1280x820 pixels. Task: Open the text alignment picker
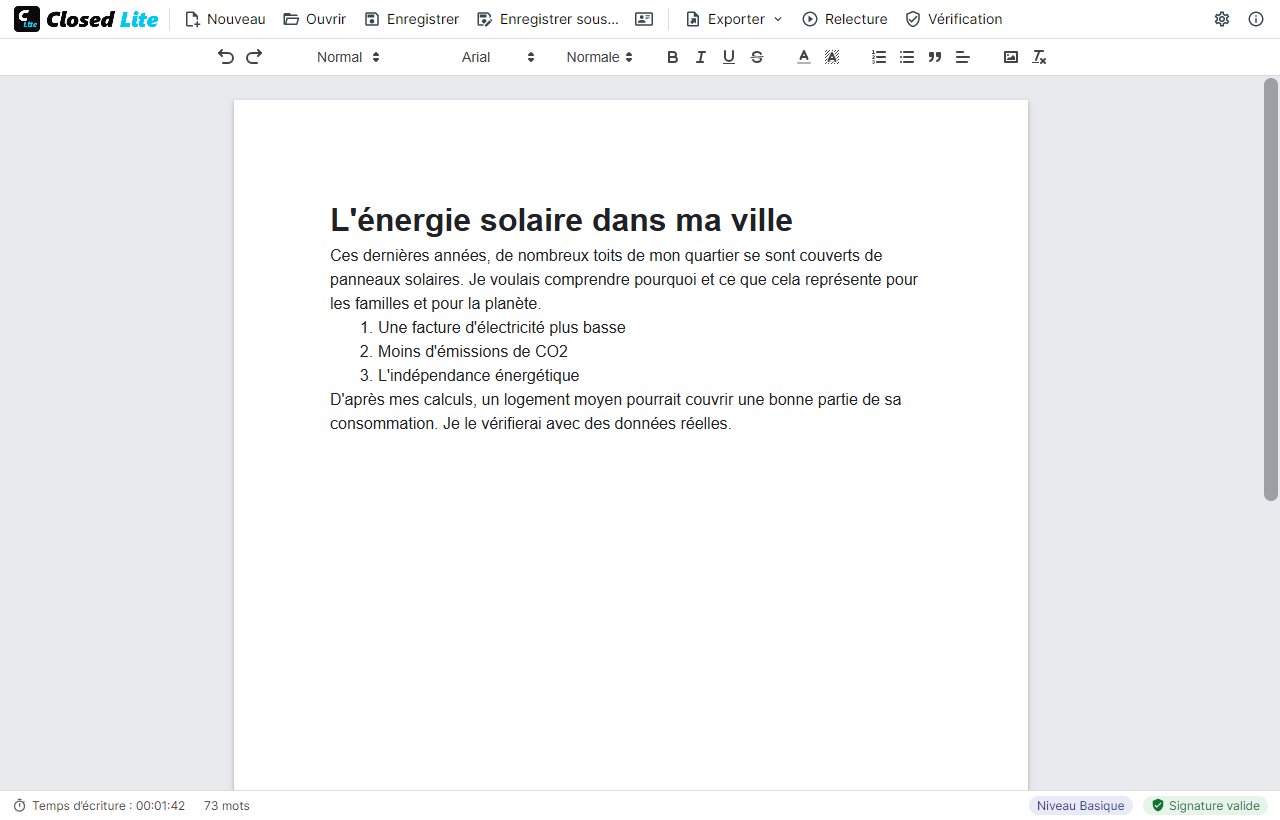(x=963, y=57)
